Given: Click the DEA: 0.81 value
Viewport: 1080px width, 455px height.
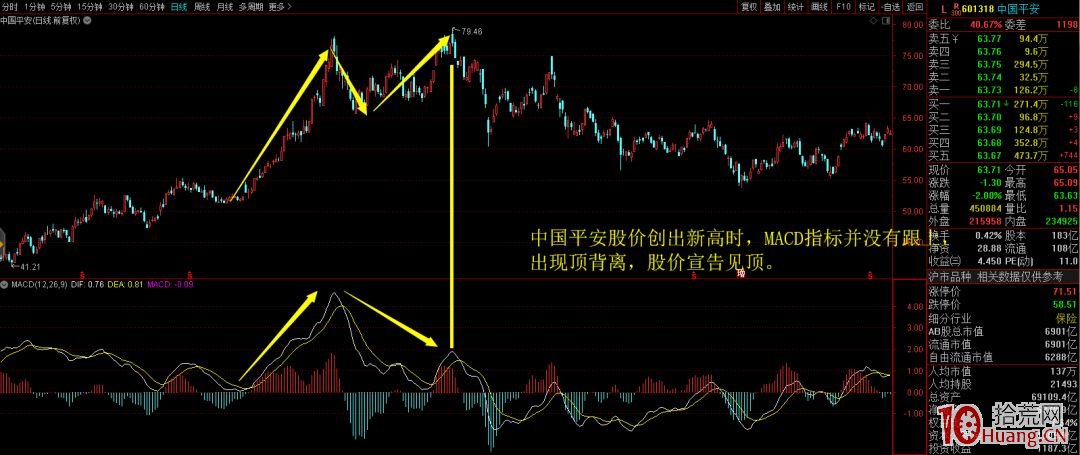Looking at the screenshot, I should [x=125, y=284].
